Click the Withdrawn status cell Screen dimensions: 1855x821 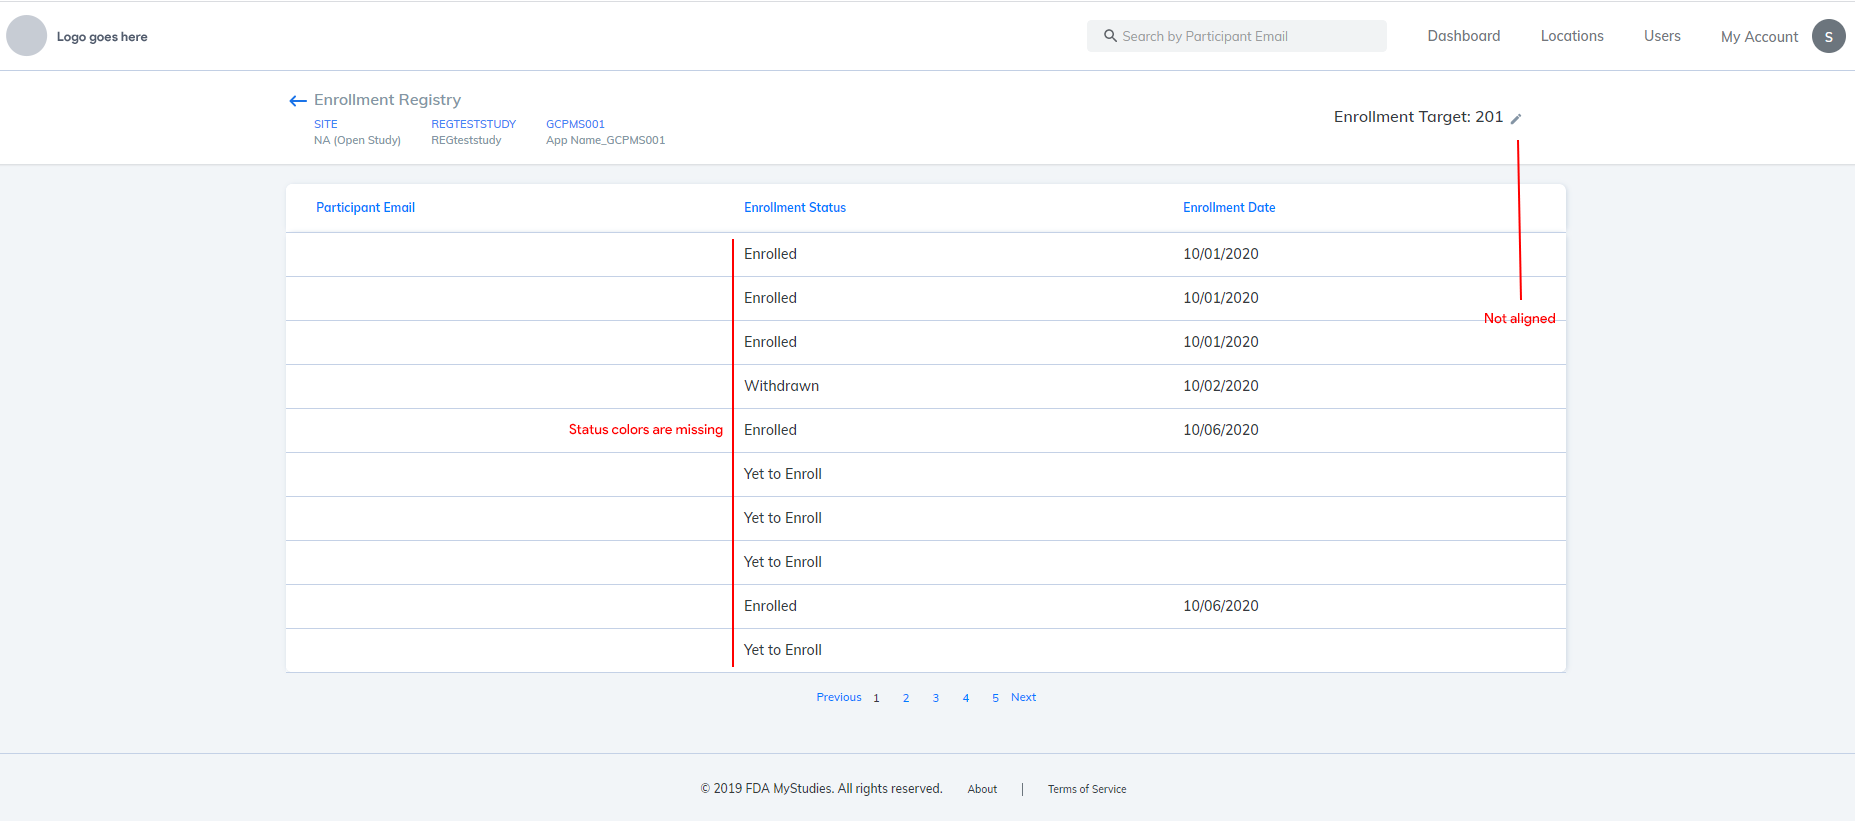[781, 386]
